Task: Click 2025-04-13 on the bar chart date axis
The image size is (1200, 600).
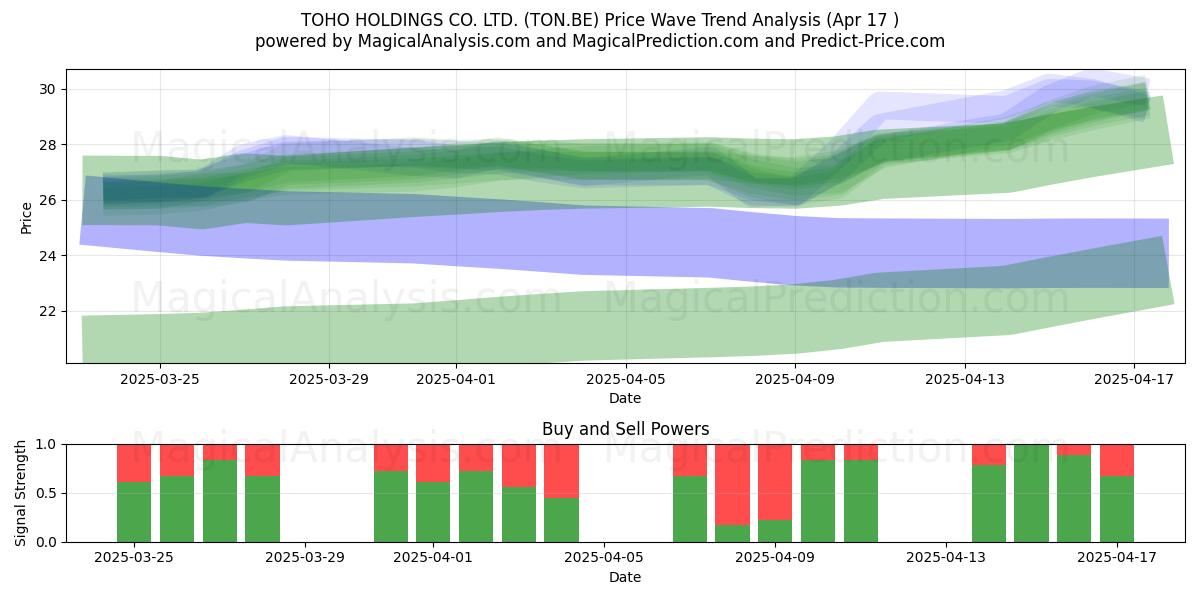Action: click(946, 558)
